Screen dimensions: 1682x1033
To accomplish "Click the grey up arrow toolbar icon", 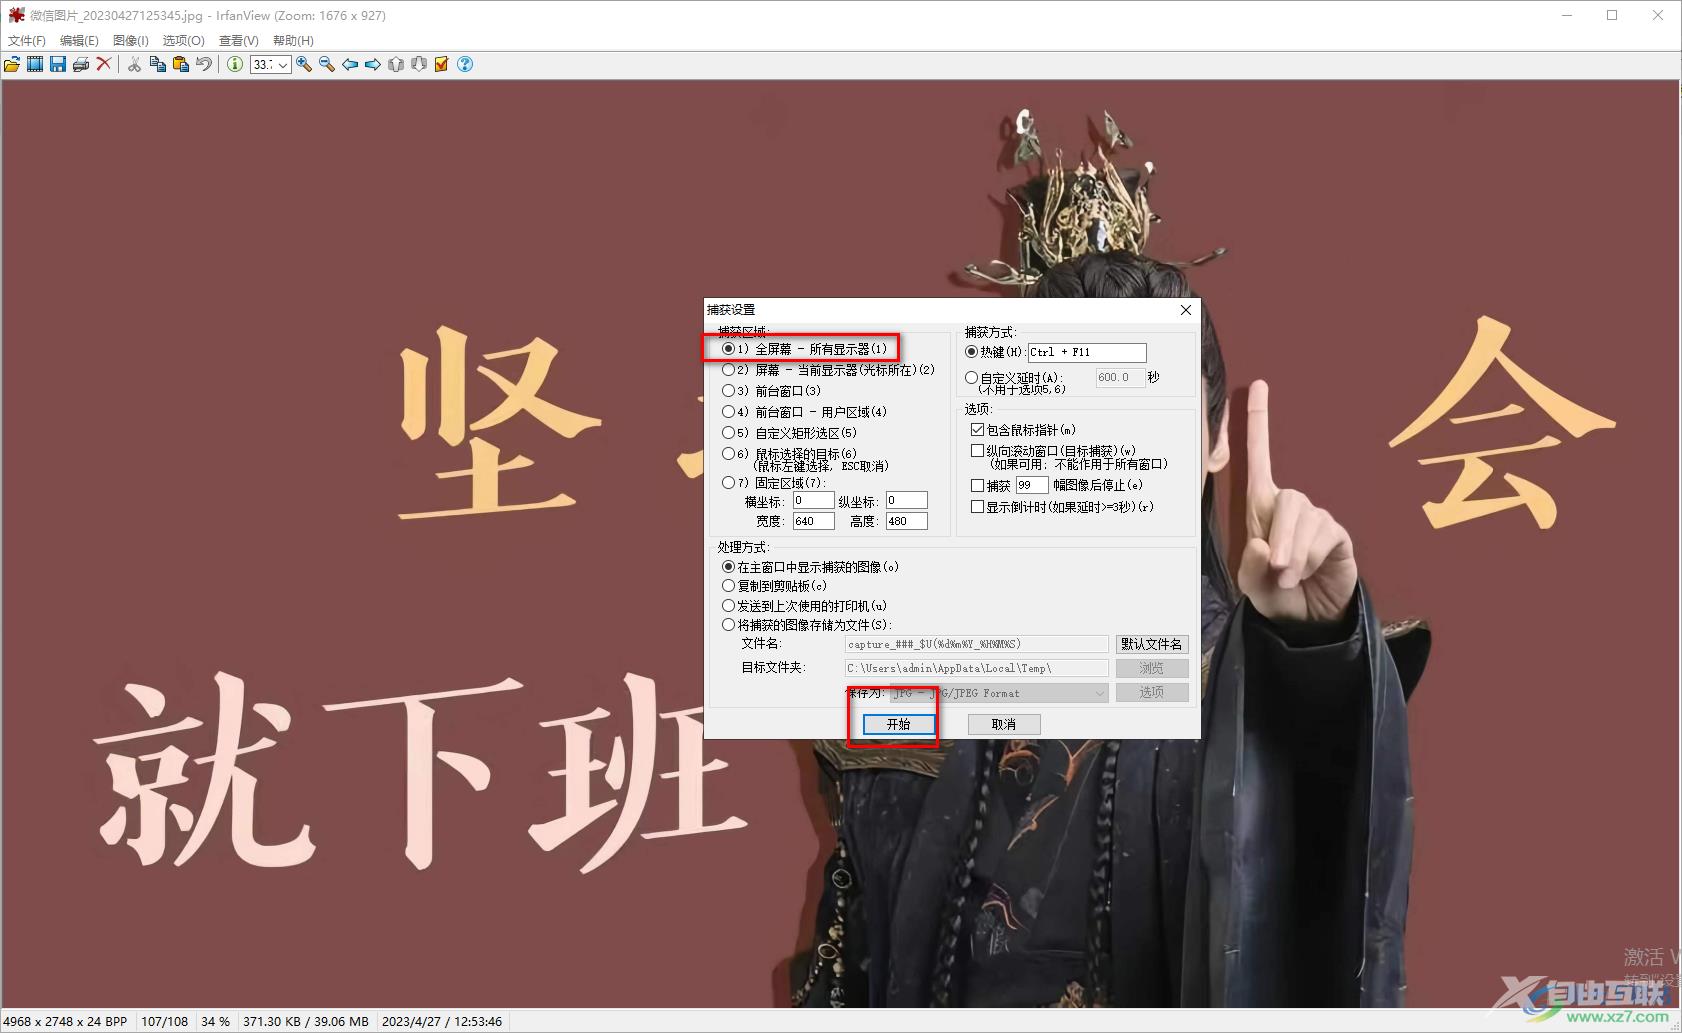I will [396, 64].
